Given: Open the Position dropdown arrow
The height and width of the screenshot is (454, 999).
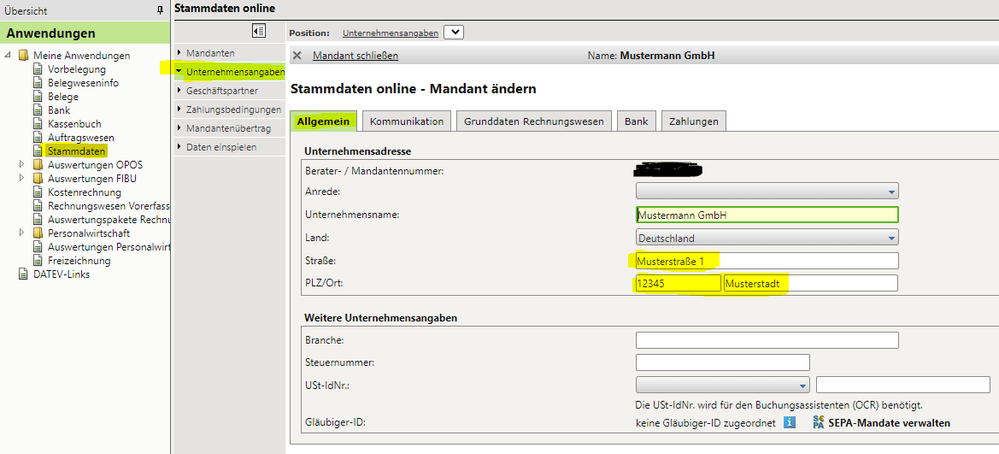Looking at the screenshot, I should tap(454, 32).
